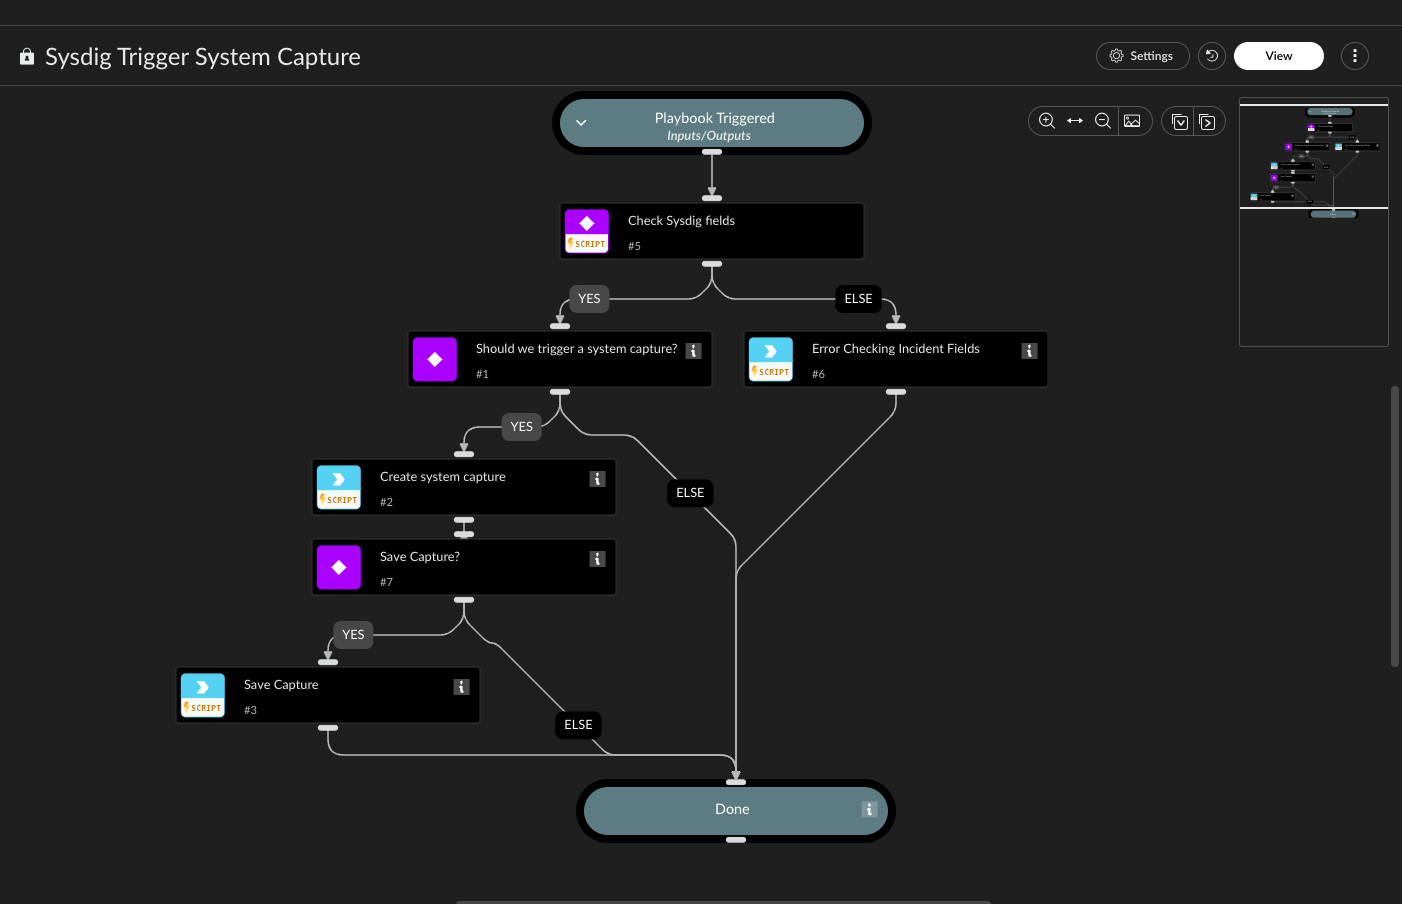Click the View button
Screen dimensions: 1402x904
[1278, 56]
